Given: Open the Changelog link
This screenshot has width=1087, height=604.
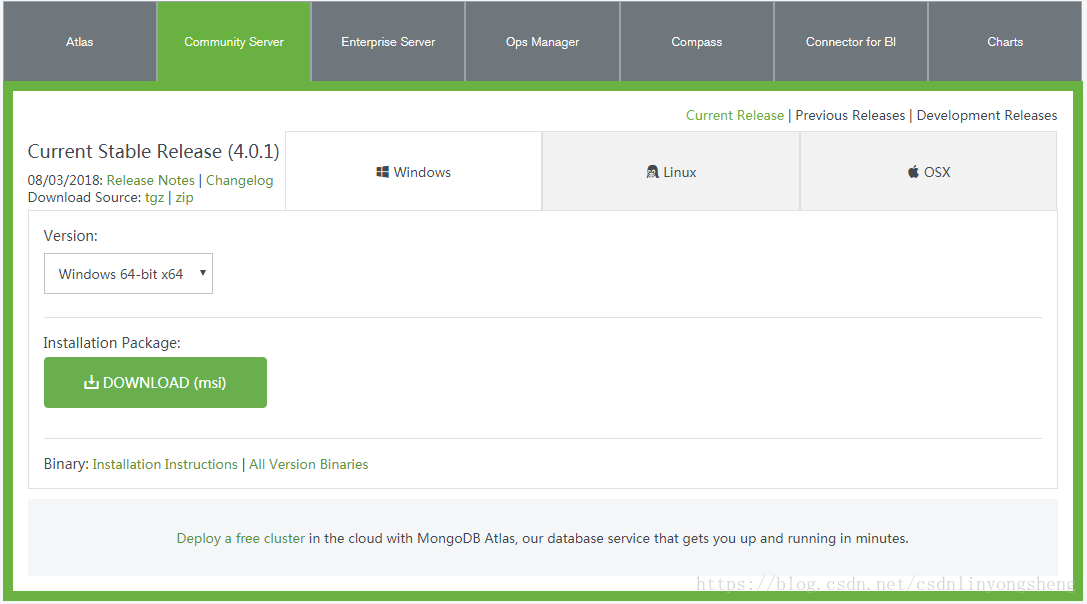Looking at the screenshot, I should pos(239,180).
